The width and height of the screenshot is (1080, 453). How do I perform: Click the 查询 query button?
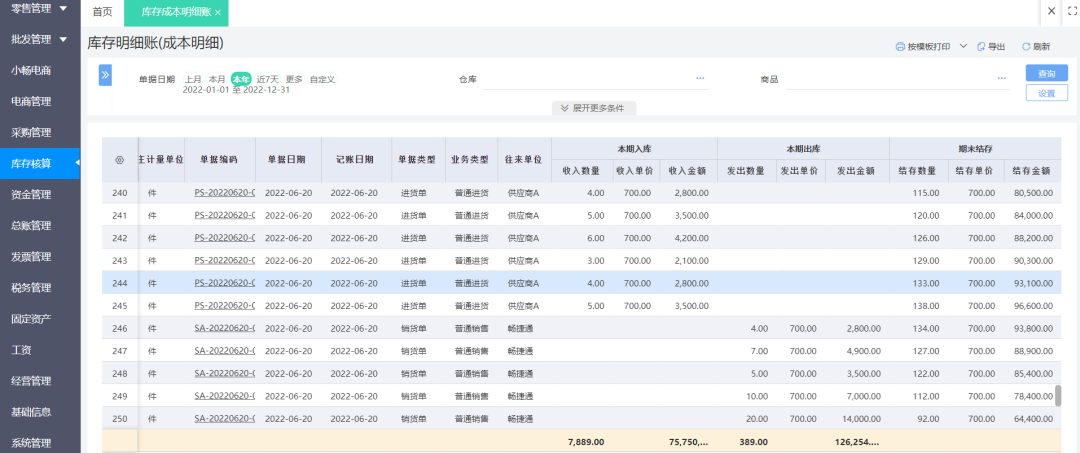[x=1046, y=73]
